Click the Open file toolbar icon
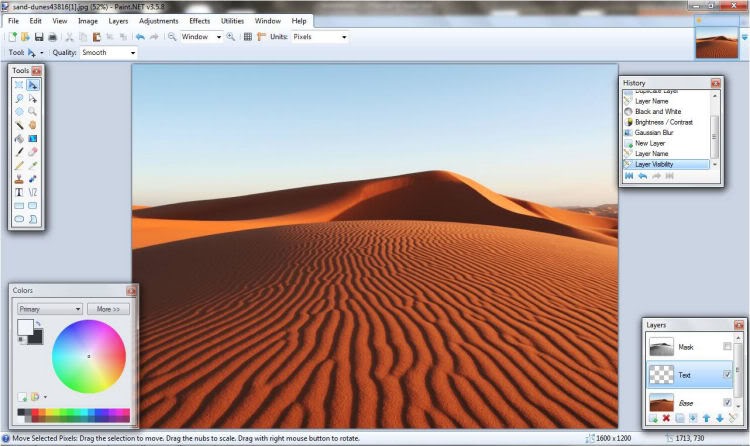 point(25,37)
